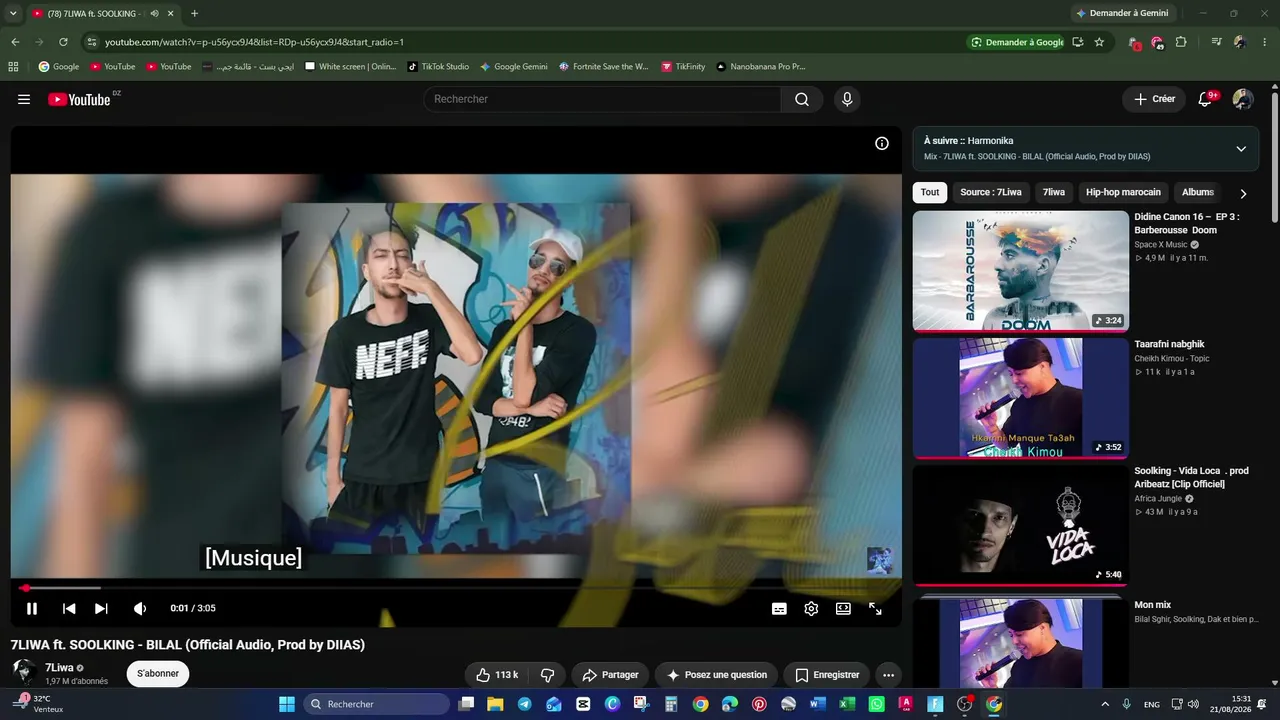Start voice search with the microphone
The image size is (1280, 720).
tap(847, 99)
